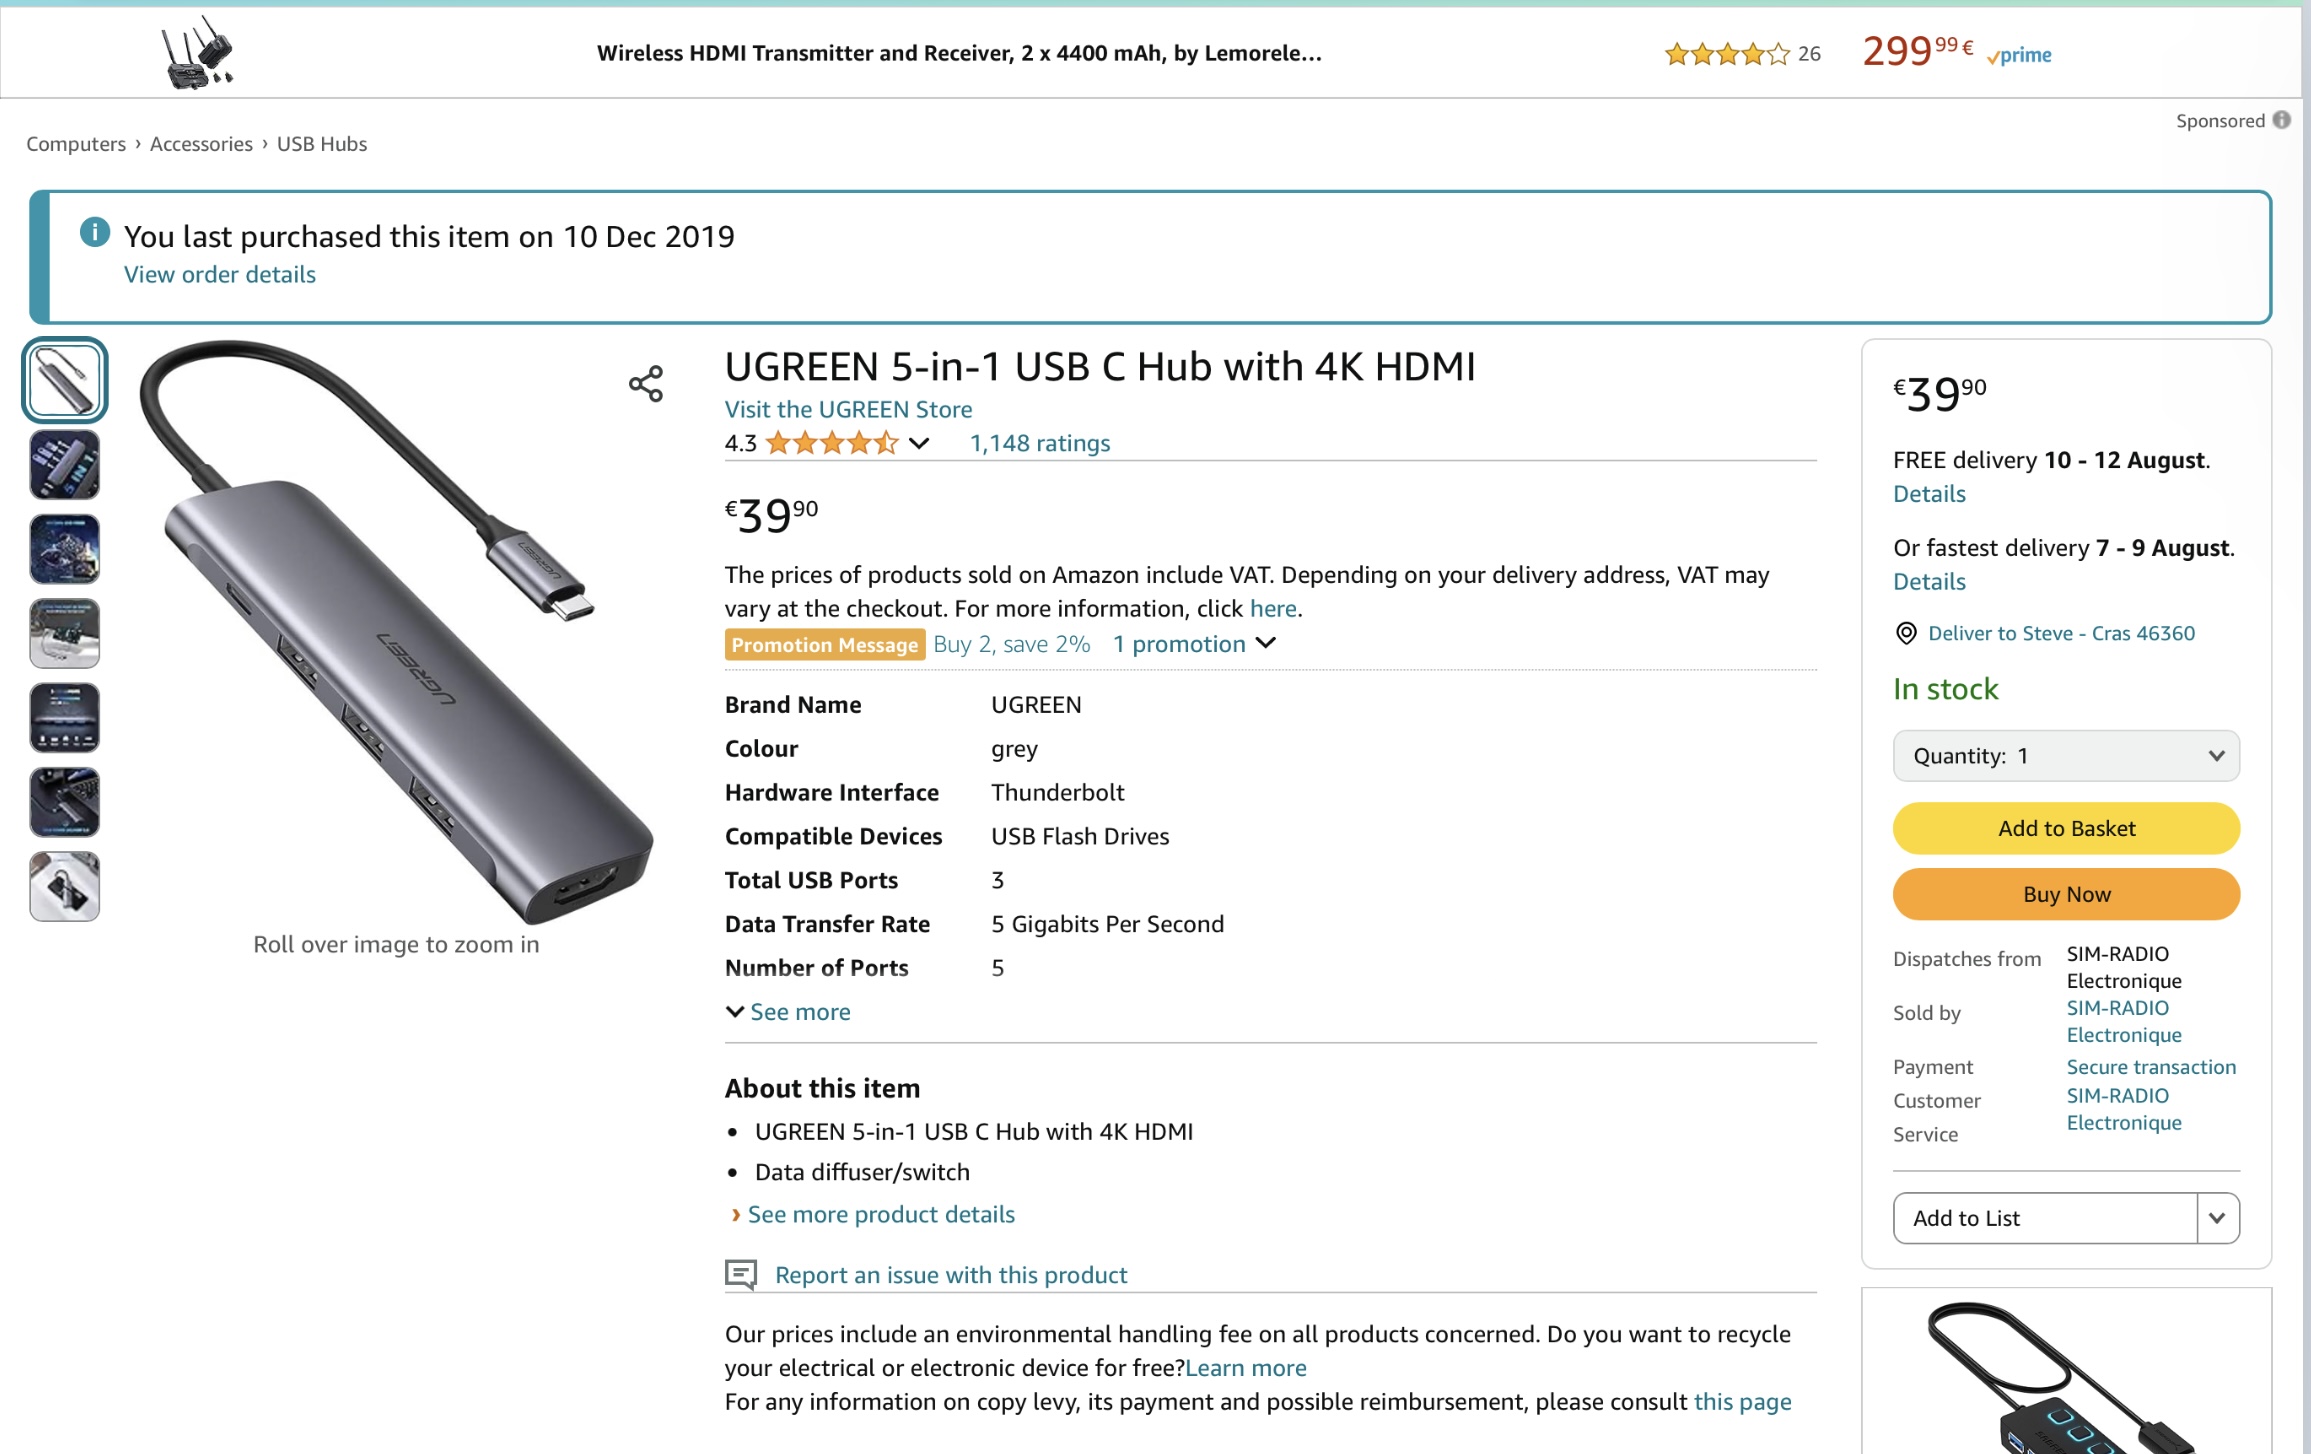Open the Quantity dropdown
The height and width of the screenshot is (1454, 2311).
point(2065,756)
